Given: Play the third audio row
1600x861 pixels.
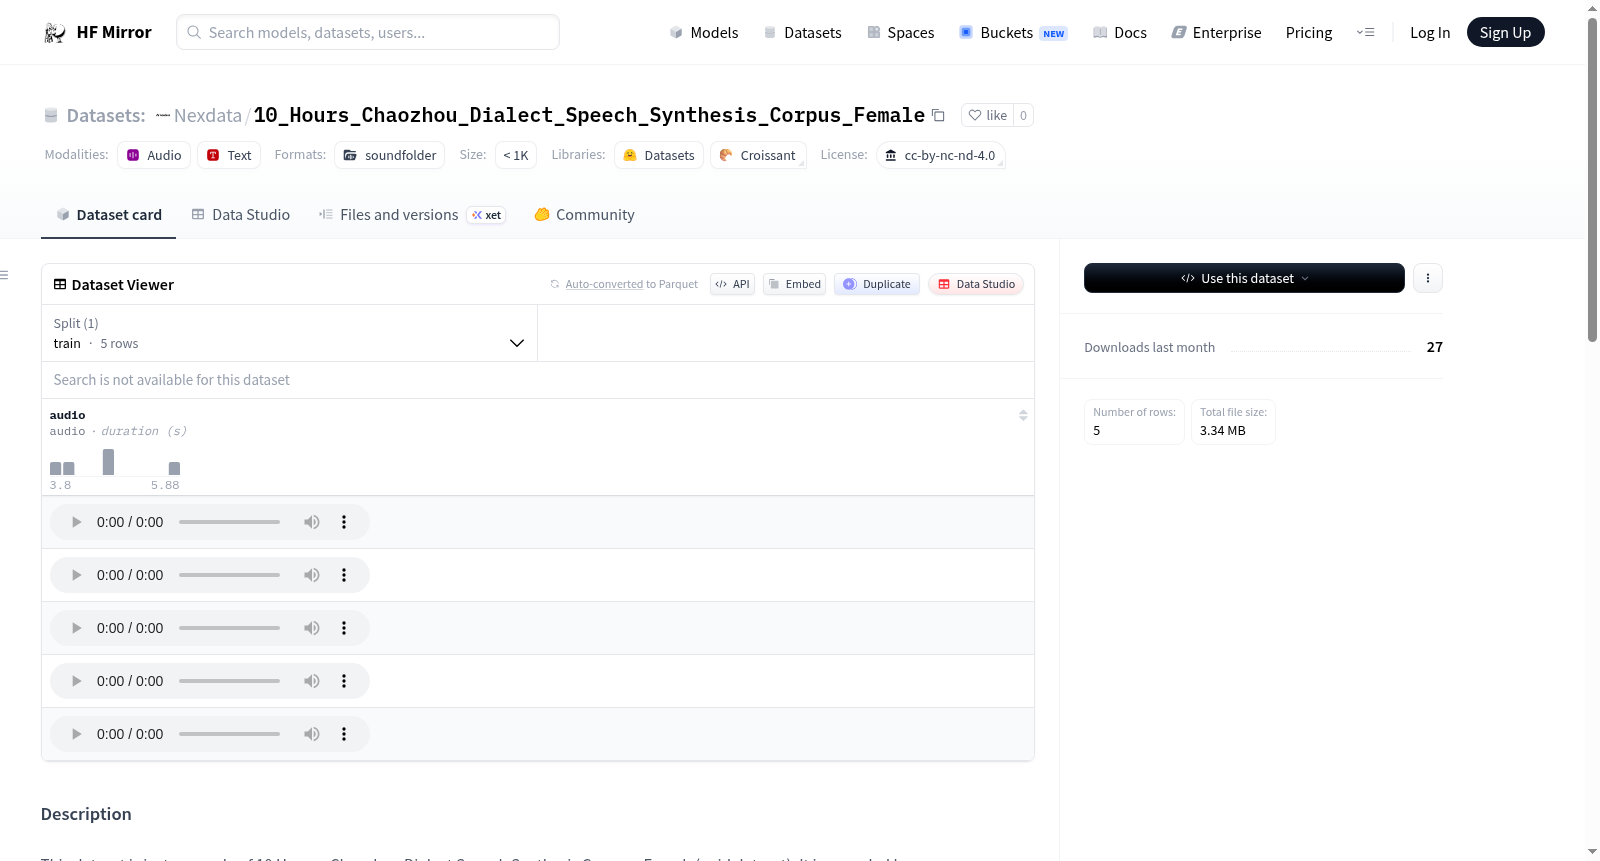Looking at the screenshot, I should pyautogui.click(x=76, y=628).
